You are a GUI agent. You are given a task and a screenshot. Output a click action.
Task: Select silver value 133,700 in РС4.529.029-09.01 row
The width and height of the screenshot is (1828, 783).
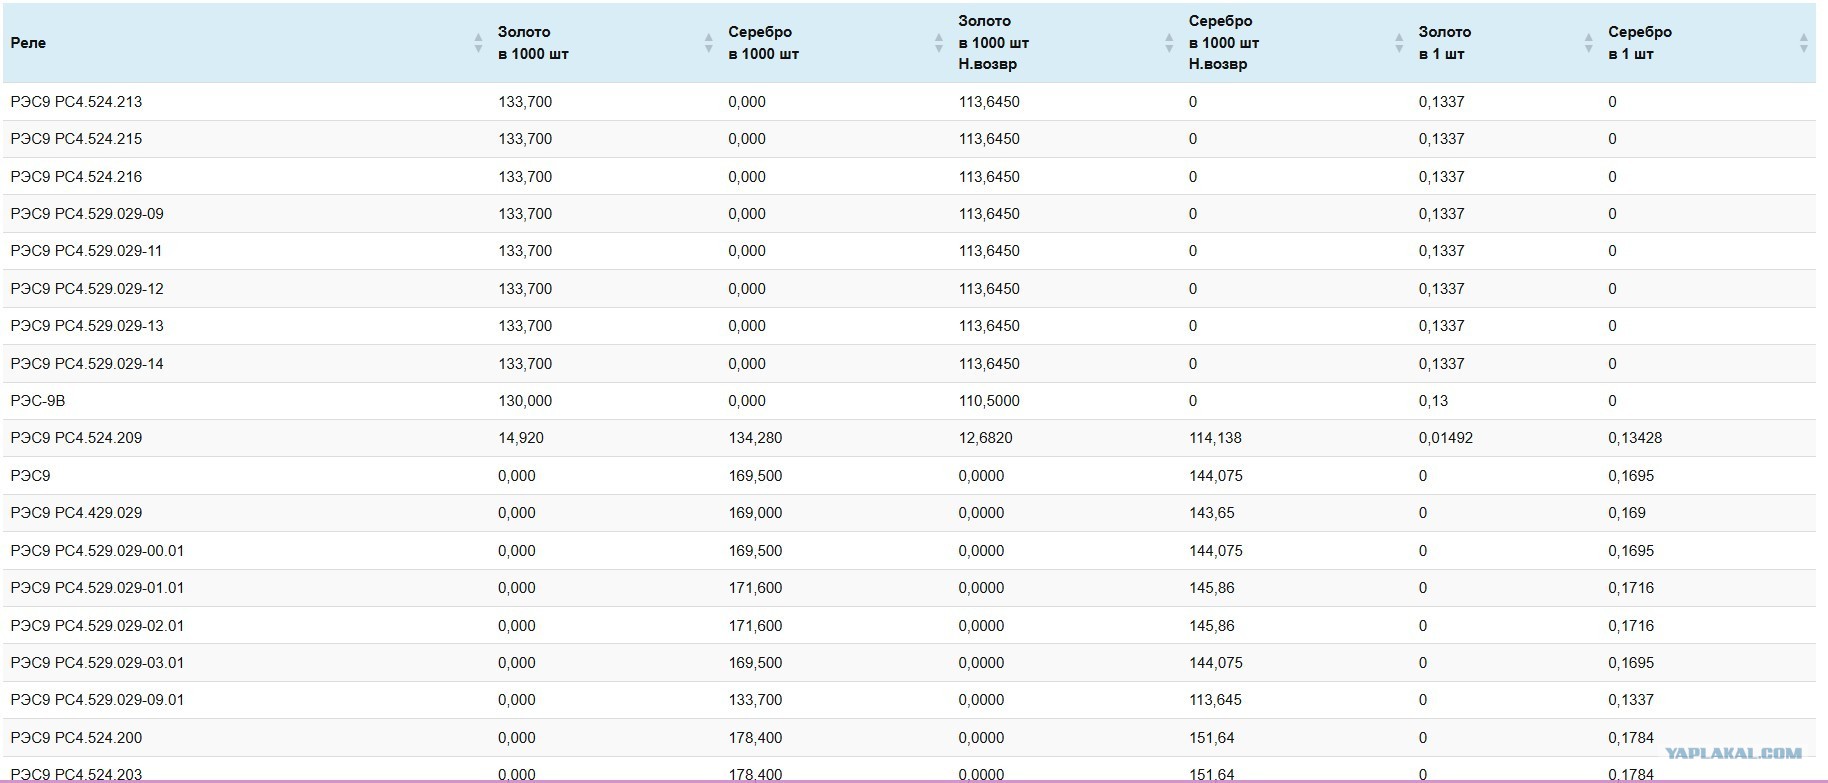[755, 700]
